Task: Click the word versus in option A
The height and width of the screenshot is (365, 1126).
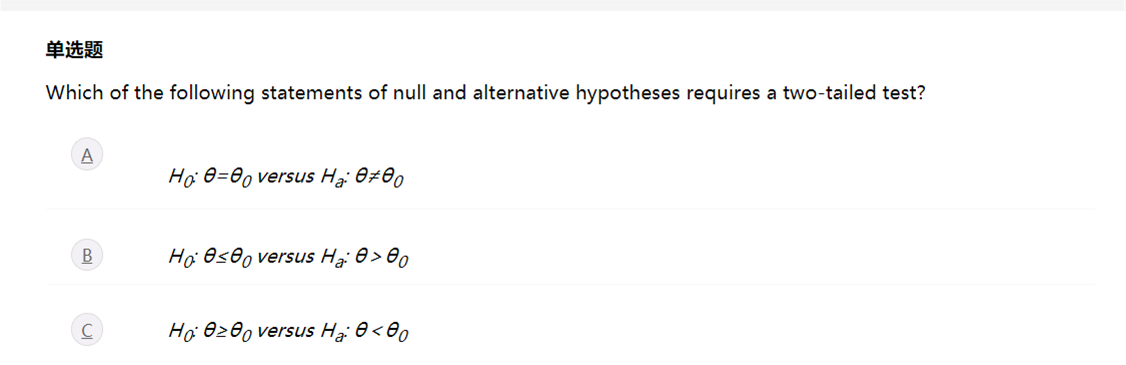Action: (285, 177)
